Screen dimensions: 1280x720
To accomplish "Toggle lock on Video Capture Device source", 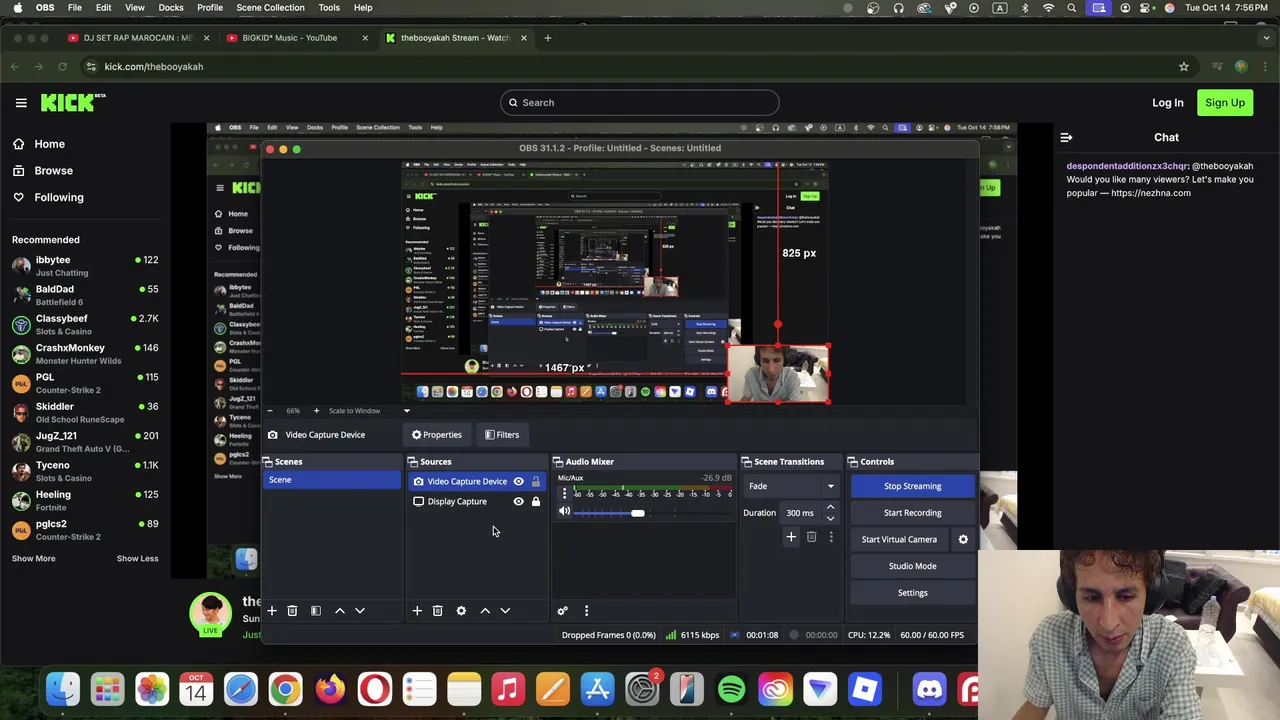I will pos(535,481).
